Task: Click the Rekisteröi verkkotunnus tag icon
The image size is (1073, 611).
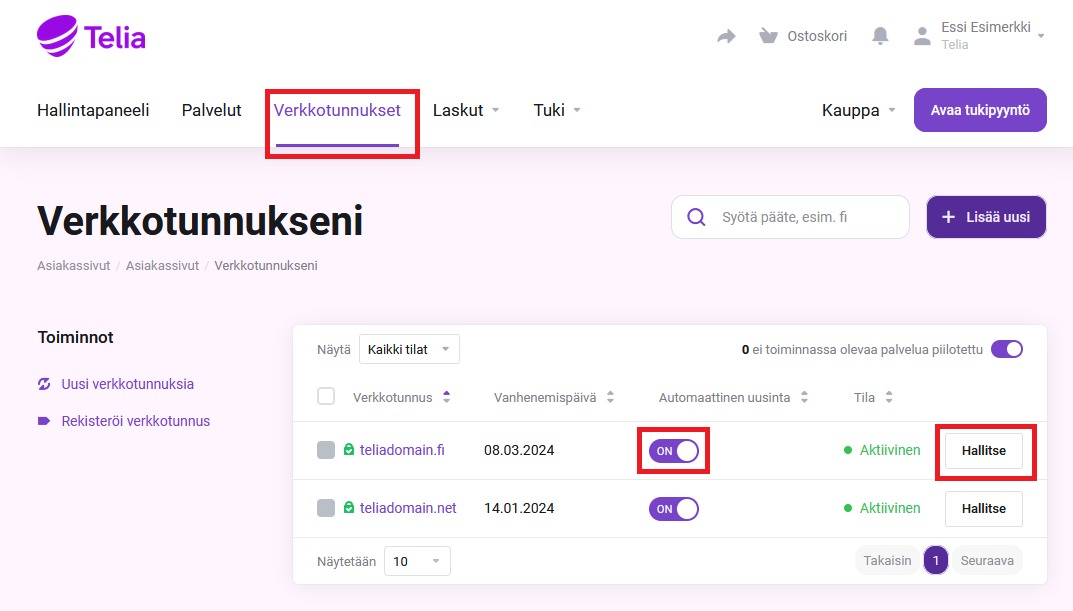Action: [x=44, y=421]
